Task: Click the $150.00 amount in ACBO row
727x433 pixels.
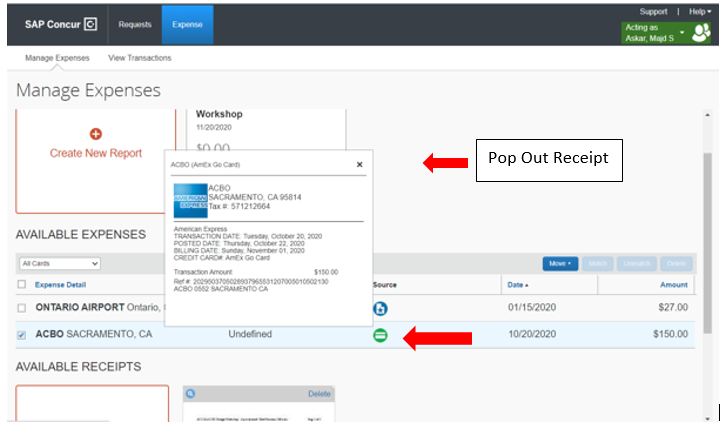Action: pos(670,334)
